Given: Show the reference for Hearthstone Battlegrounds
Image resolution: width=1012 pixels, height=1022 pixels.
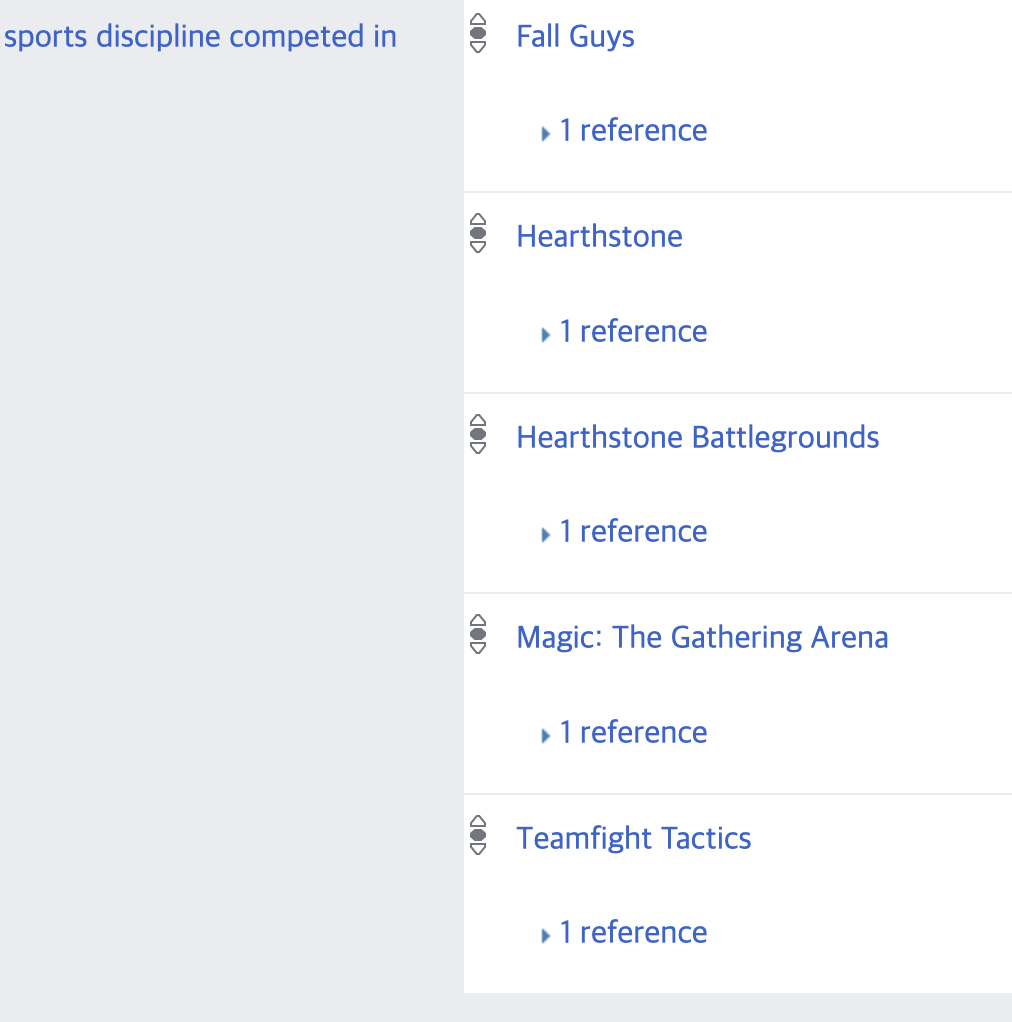Looking at the screenshot, I should [x=632, y=532].
